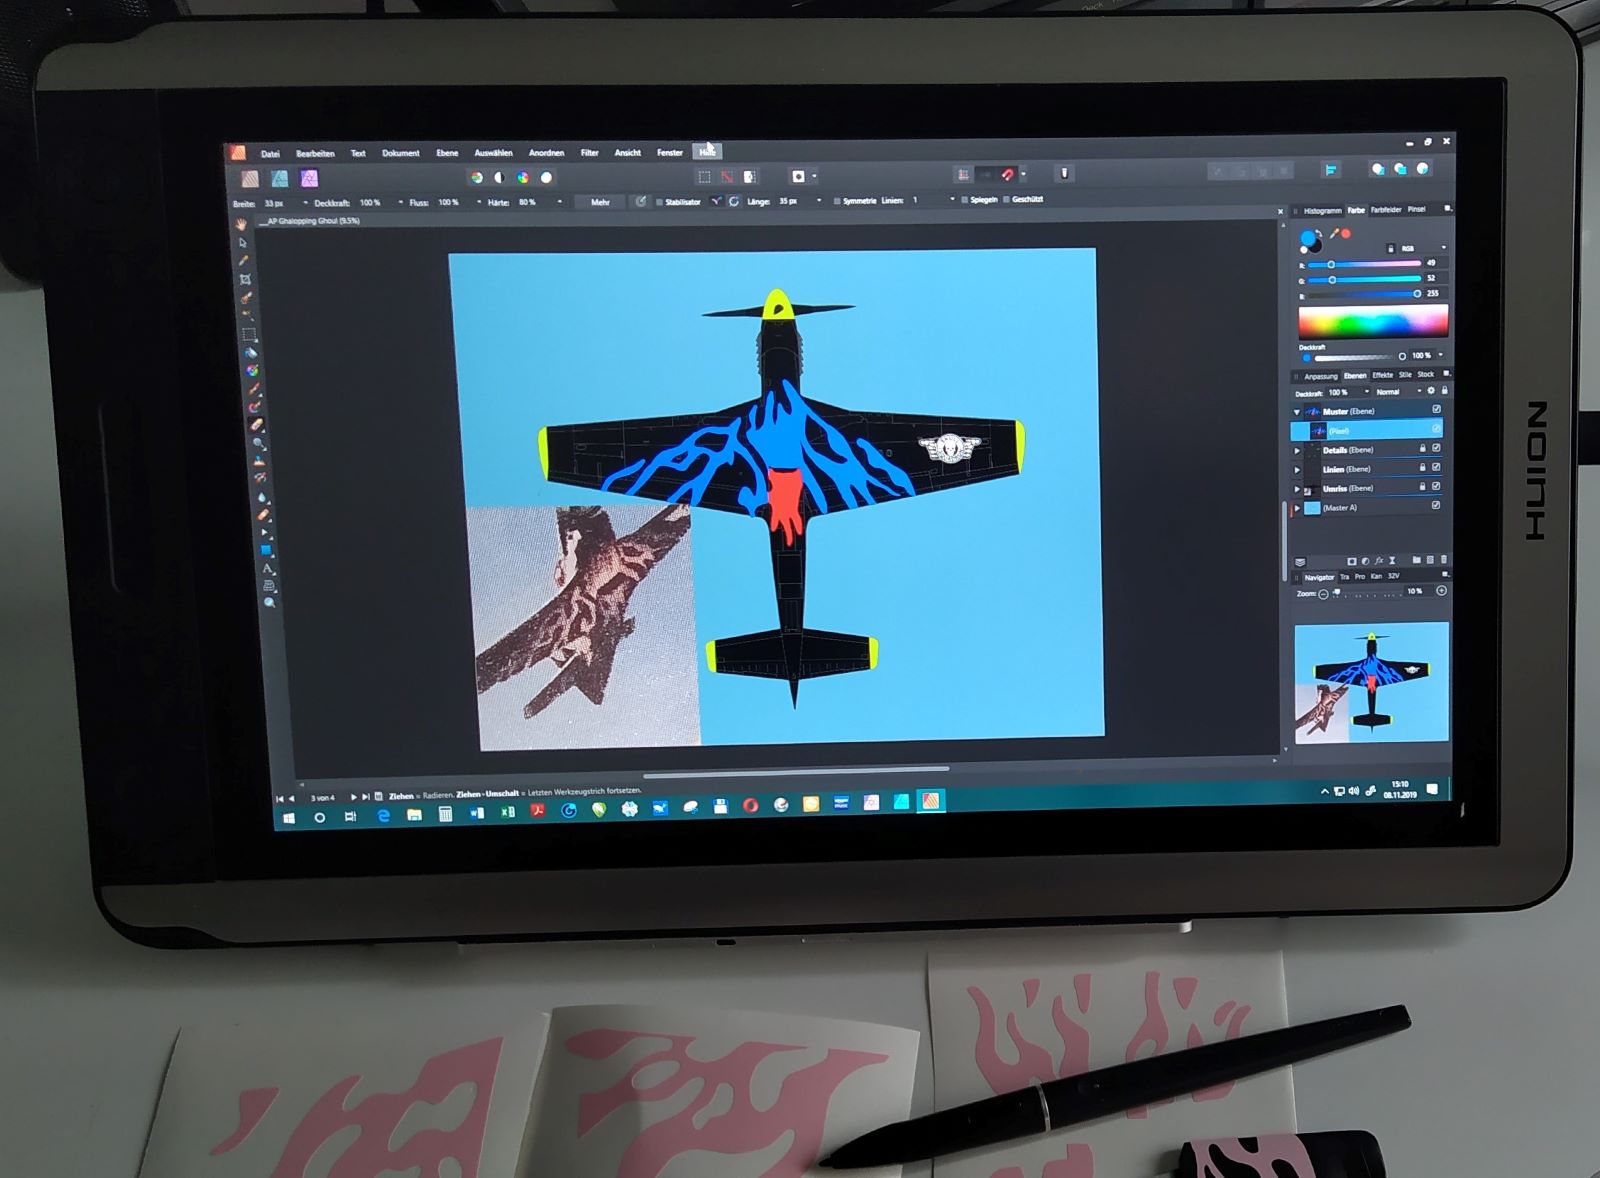This screenshot has width=1600, height=1178.
Task: Enable the Stabilisator checkbox
Action: pos(660,202)
